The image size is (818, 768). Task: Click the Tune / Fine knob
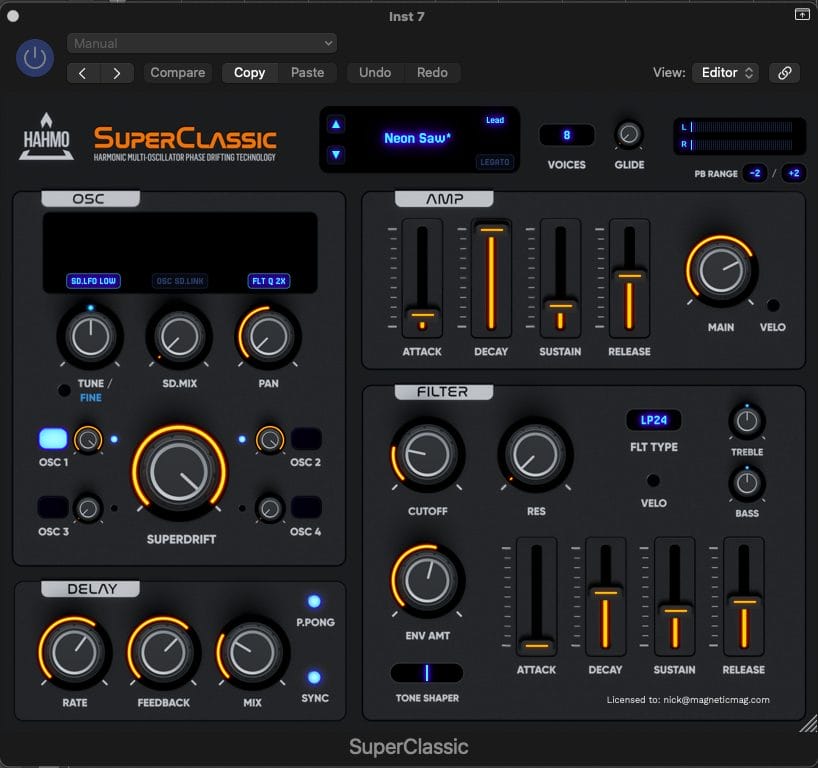point(90,337)
